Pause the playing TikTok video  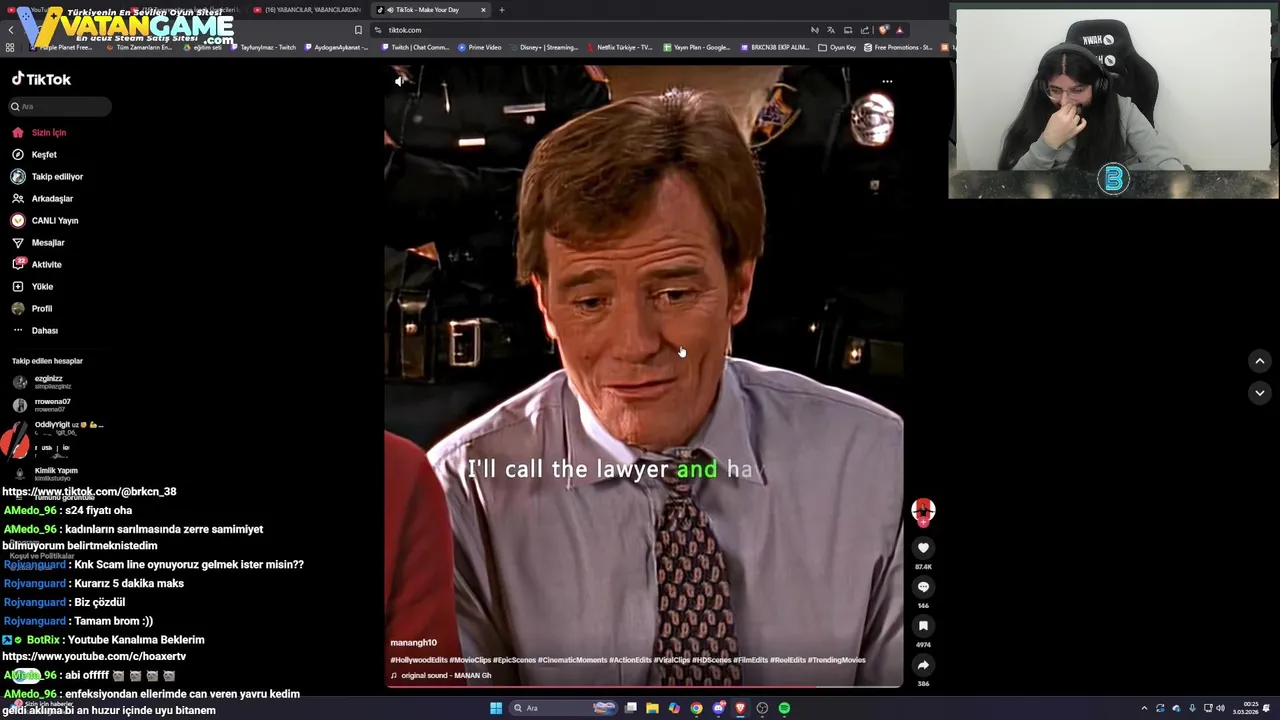(643, 375)
